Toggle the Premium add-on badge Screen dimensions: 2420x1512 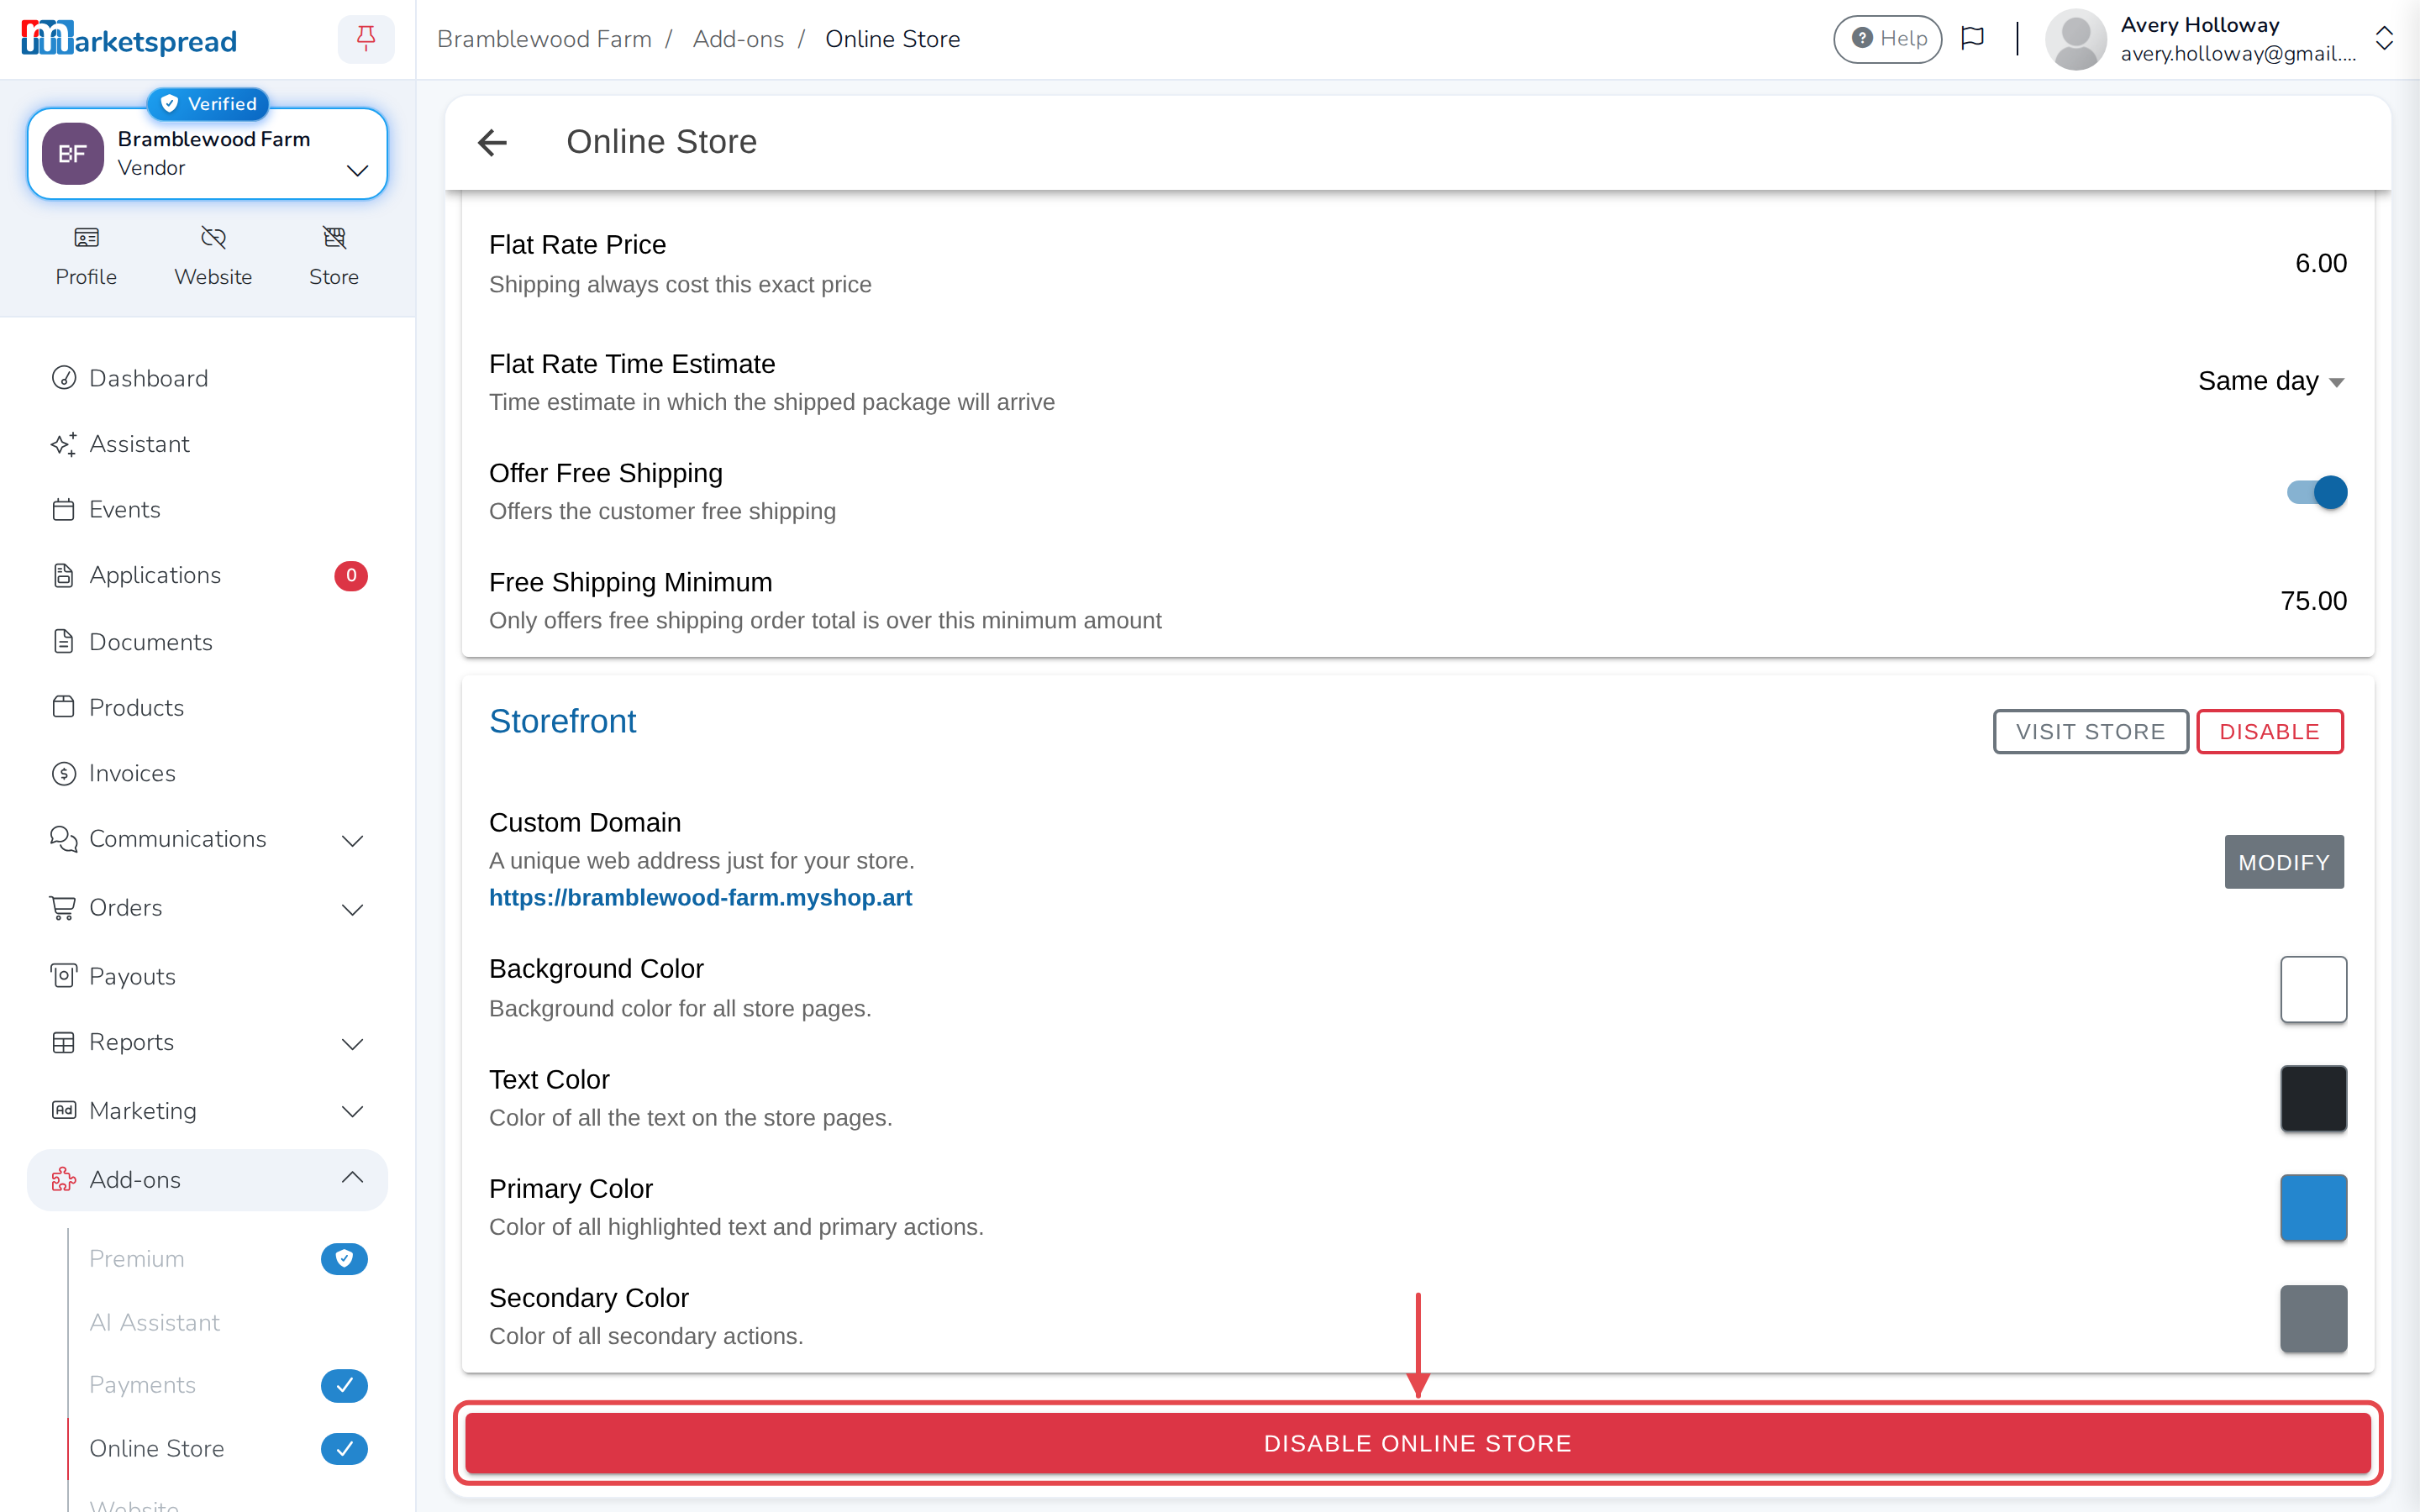pos(344,1258)
